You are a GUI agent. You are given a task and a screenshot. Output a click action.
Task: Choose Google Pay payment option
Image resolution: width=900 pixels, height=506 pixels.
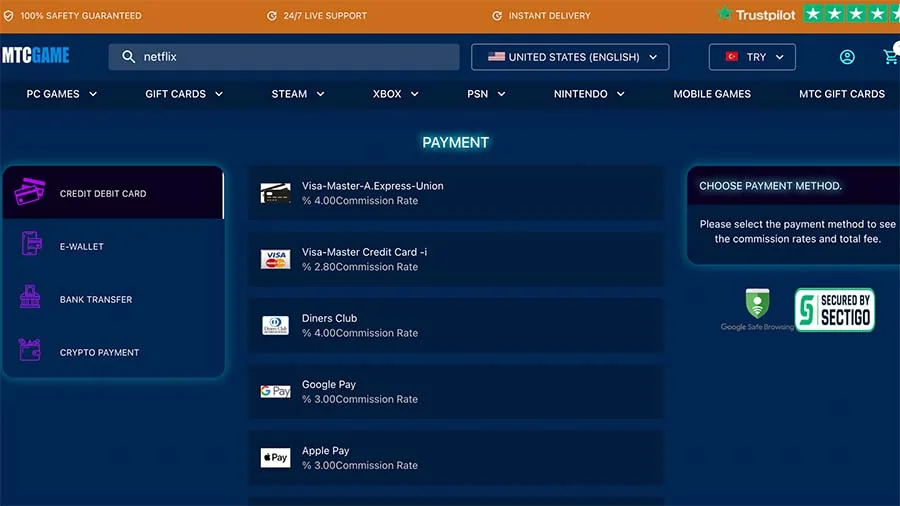click(x=456, y=391)
